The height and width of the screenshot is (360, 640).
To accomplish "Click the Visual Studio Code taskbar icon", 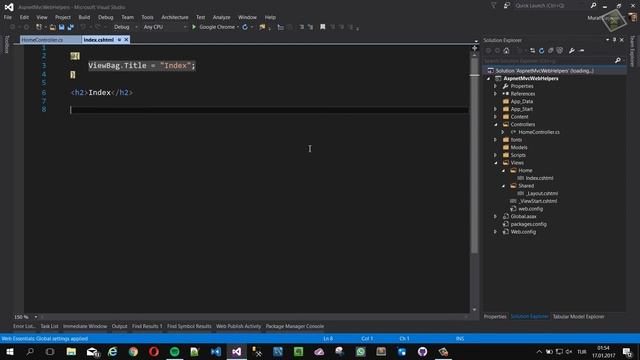I will [x=216, y=351].
